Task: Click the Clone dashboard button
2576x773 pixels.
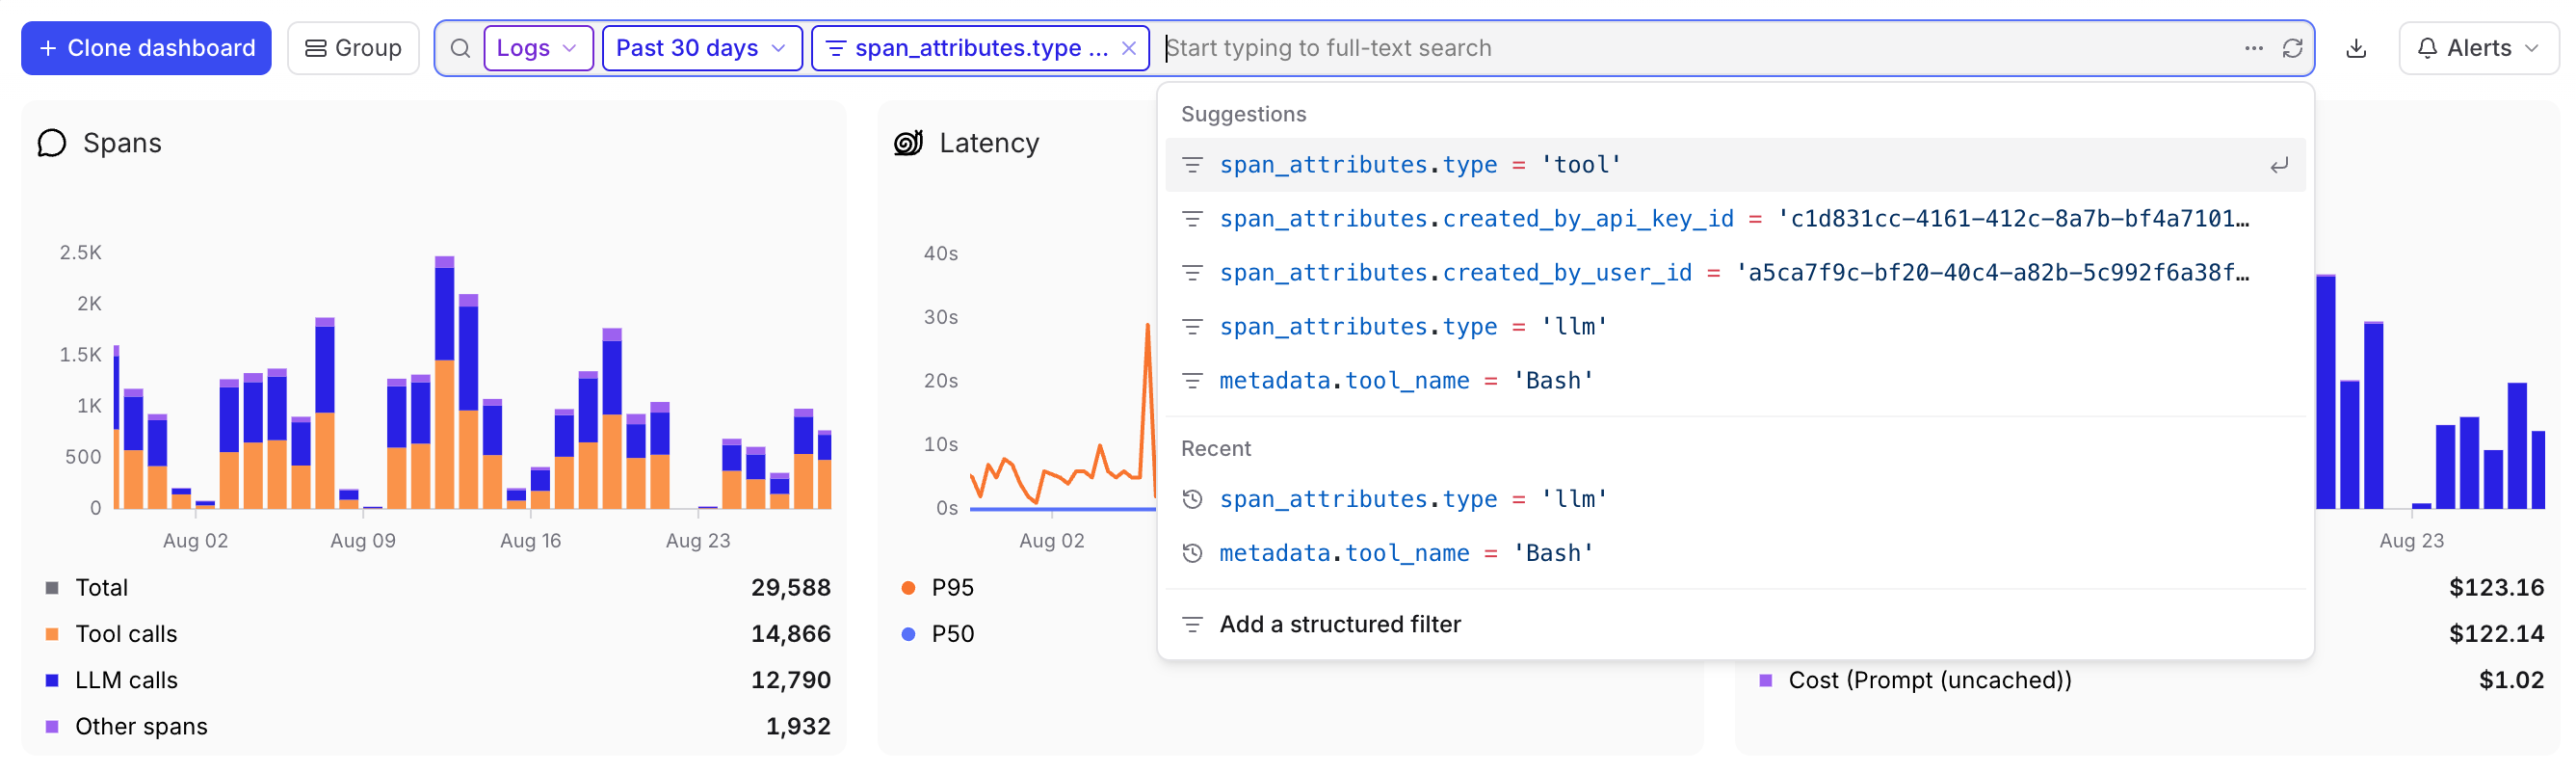Action: [146, 48]
